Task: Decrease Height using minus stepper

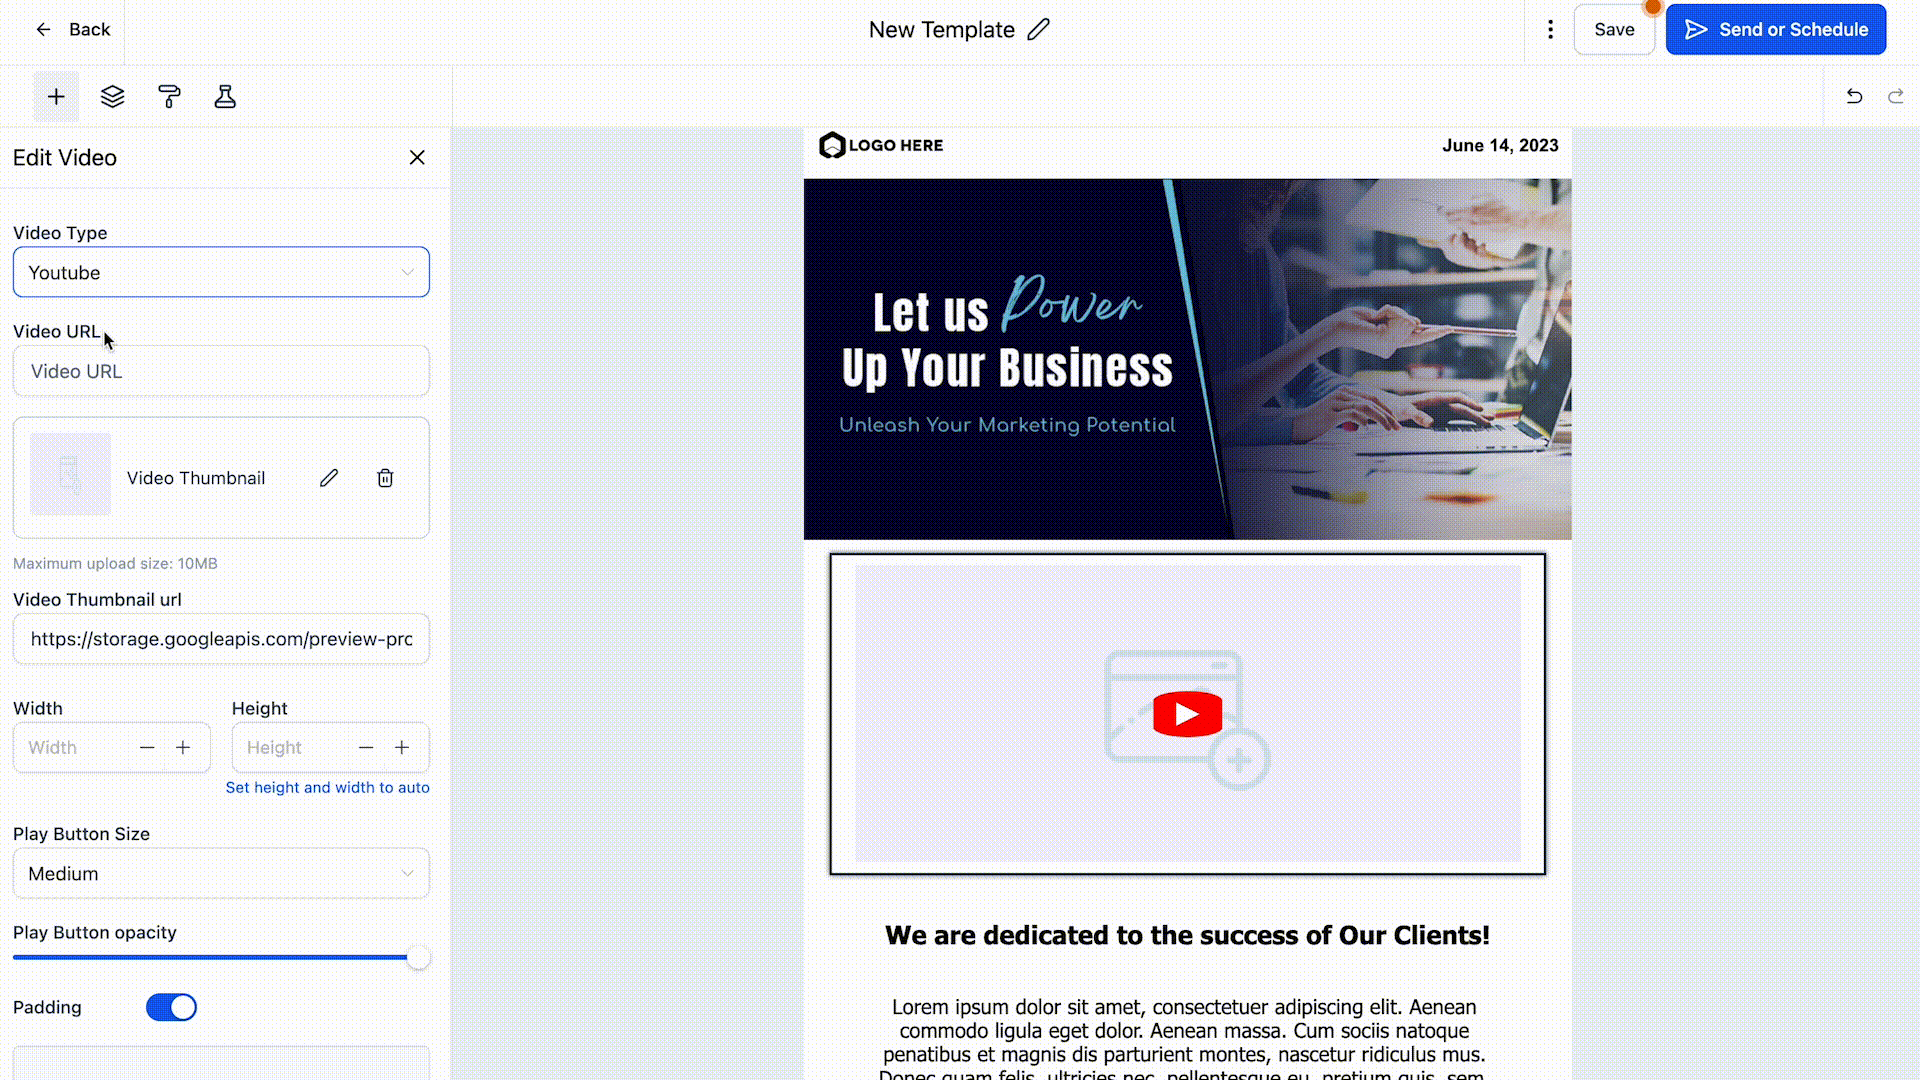Action: click(x=366, y=748)
